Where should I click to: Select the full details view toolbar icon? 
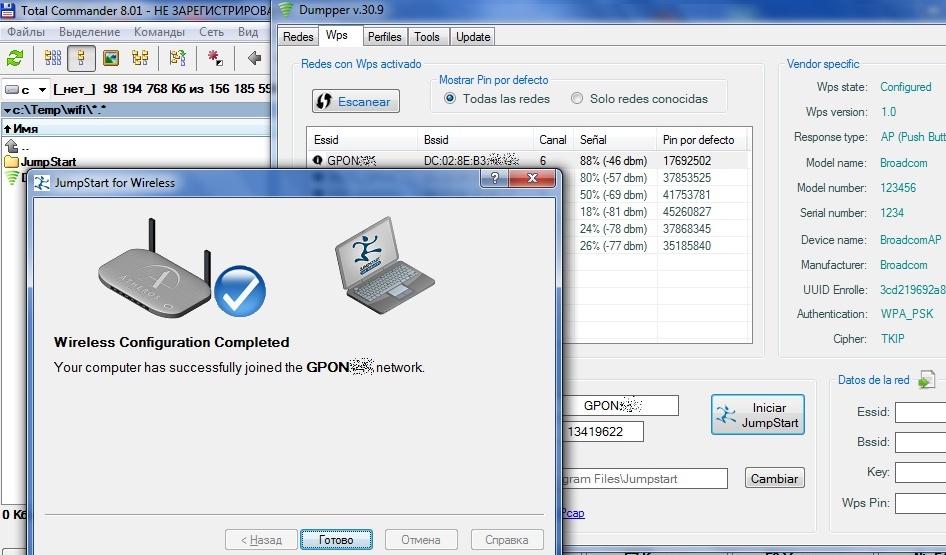coord(81,58)
